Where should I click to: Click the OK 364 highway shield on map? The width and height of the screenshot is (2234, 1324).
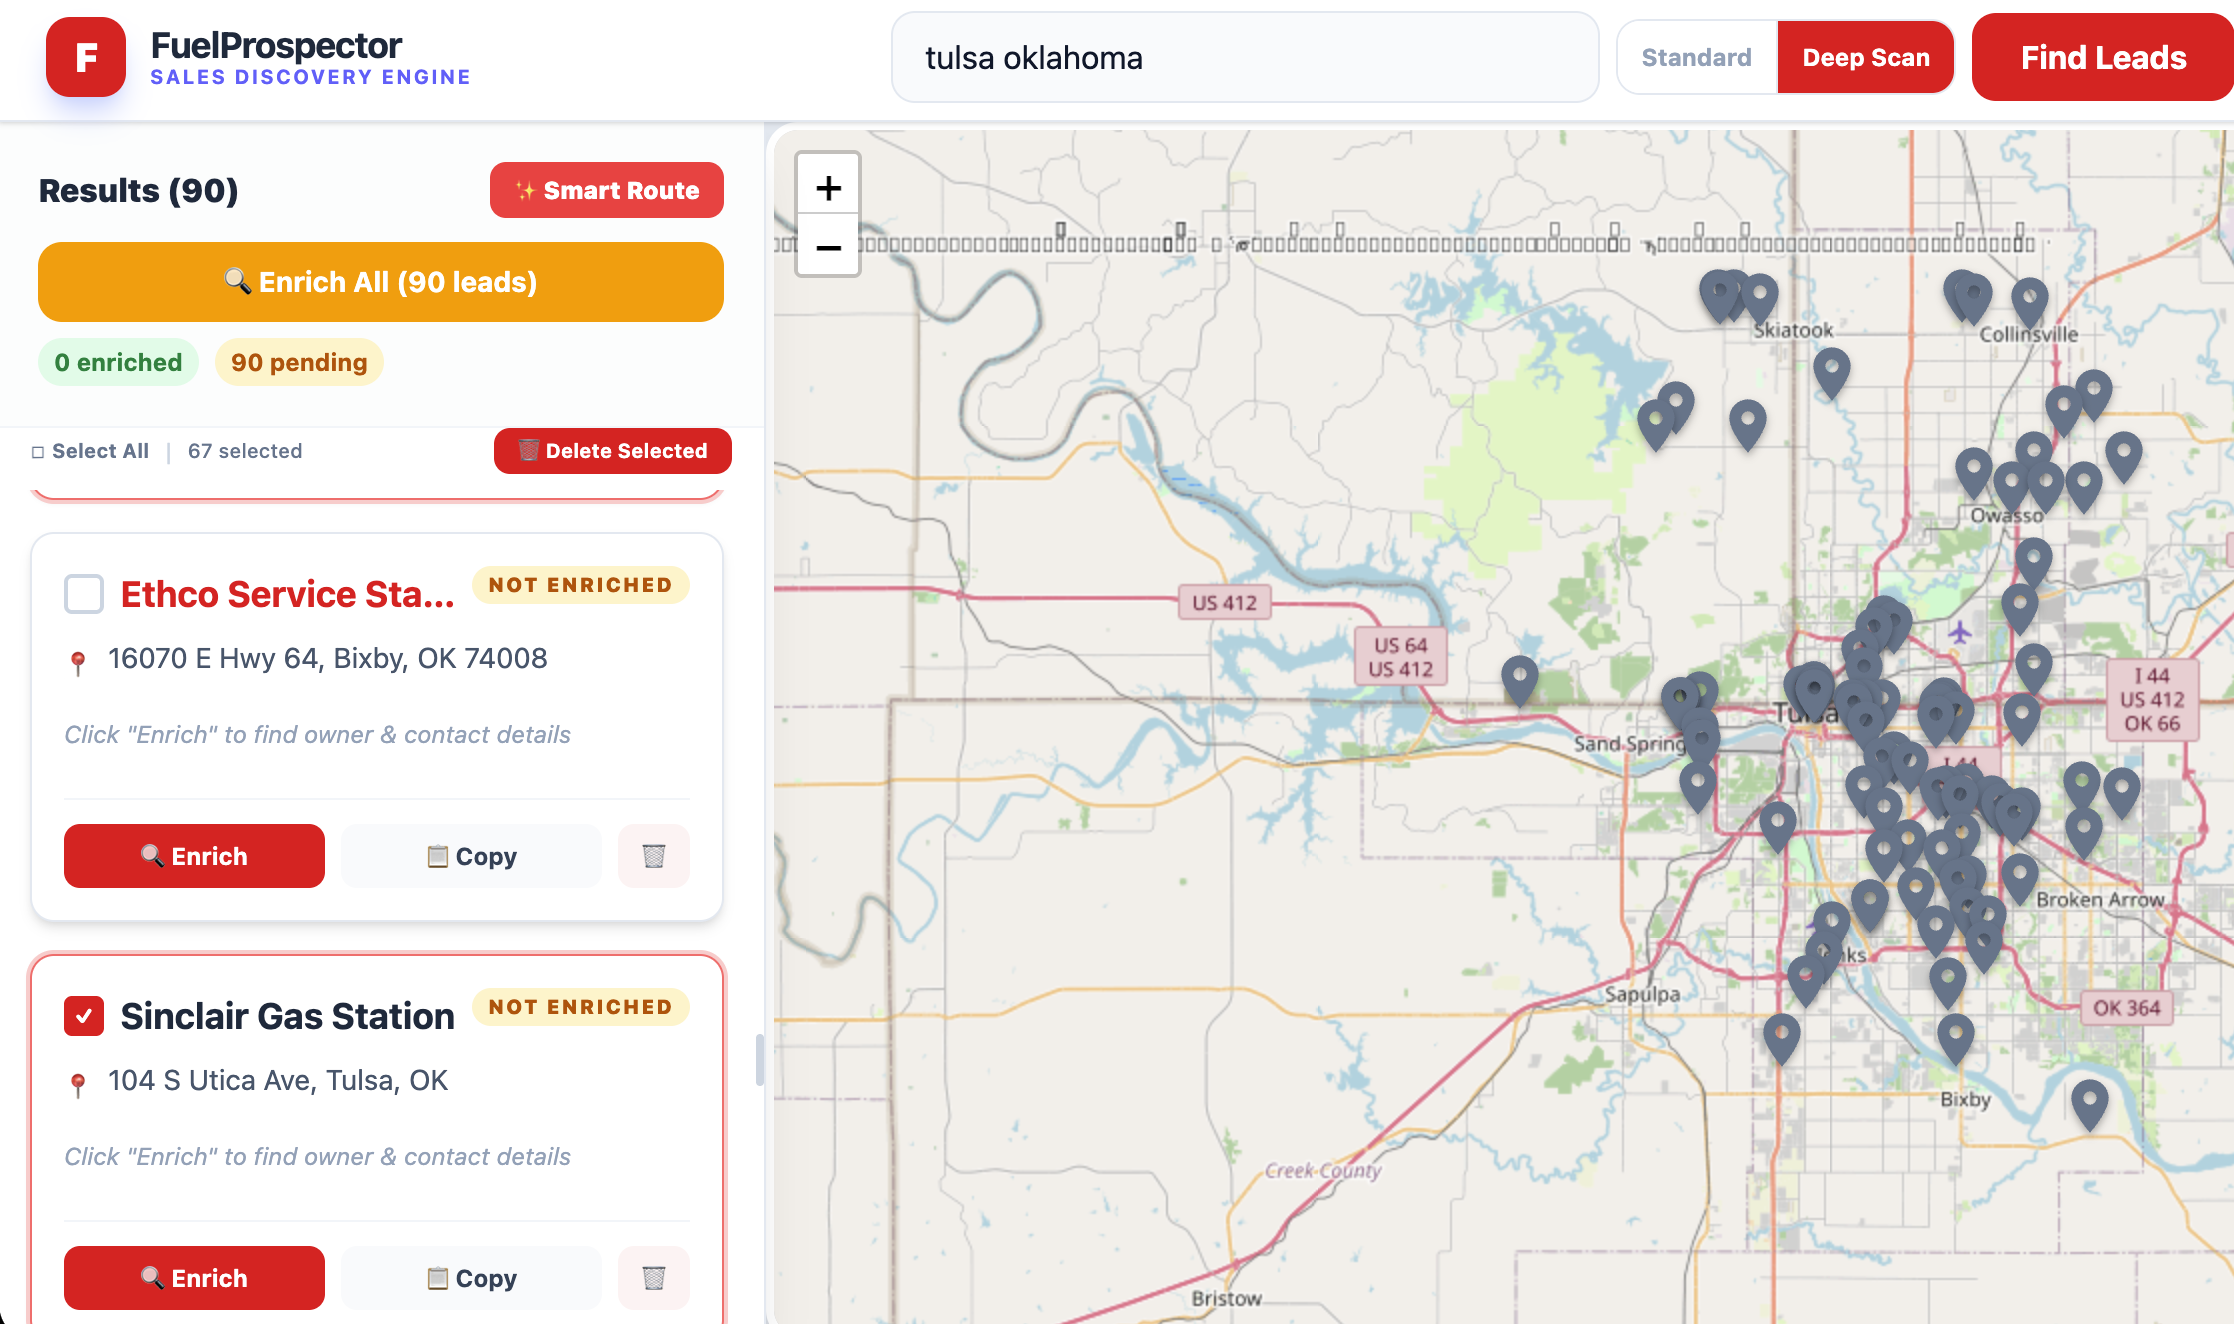pyautogui.click(x=2126, y=1008)
